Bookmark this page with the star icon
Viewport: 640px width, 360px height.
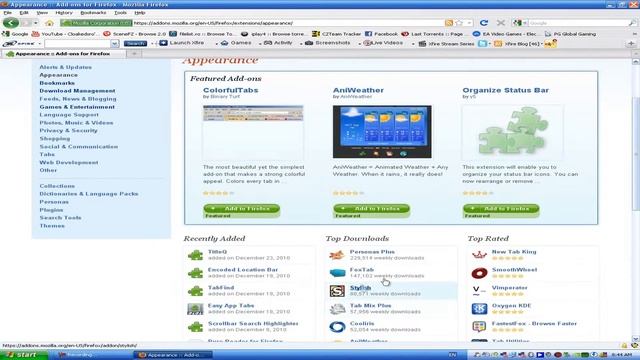(x=459, y=23)
